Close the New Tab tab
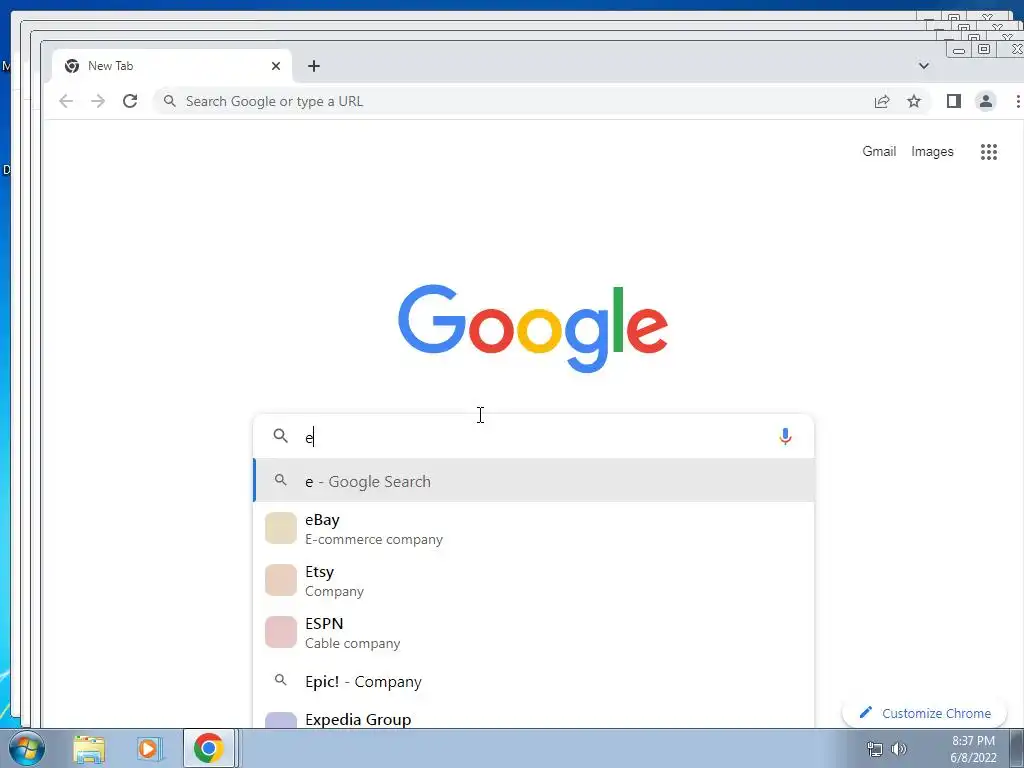1024x768 pixels. 276,66
